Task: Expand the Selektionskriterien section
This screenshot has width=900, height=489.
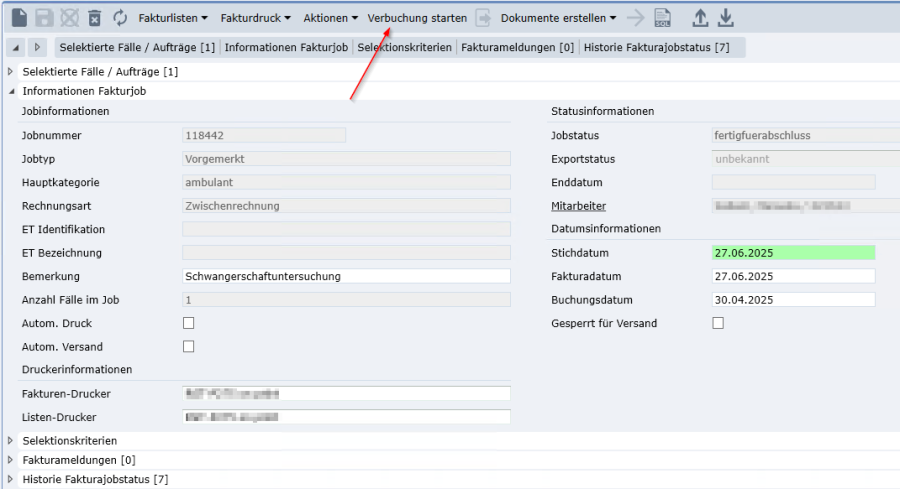Action: (x=10, y=441)
